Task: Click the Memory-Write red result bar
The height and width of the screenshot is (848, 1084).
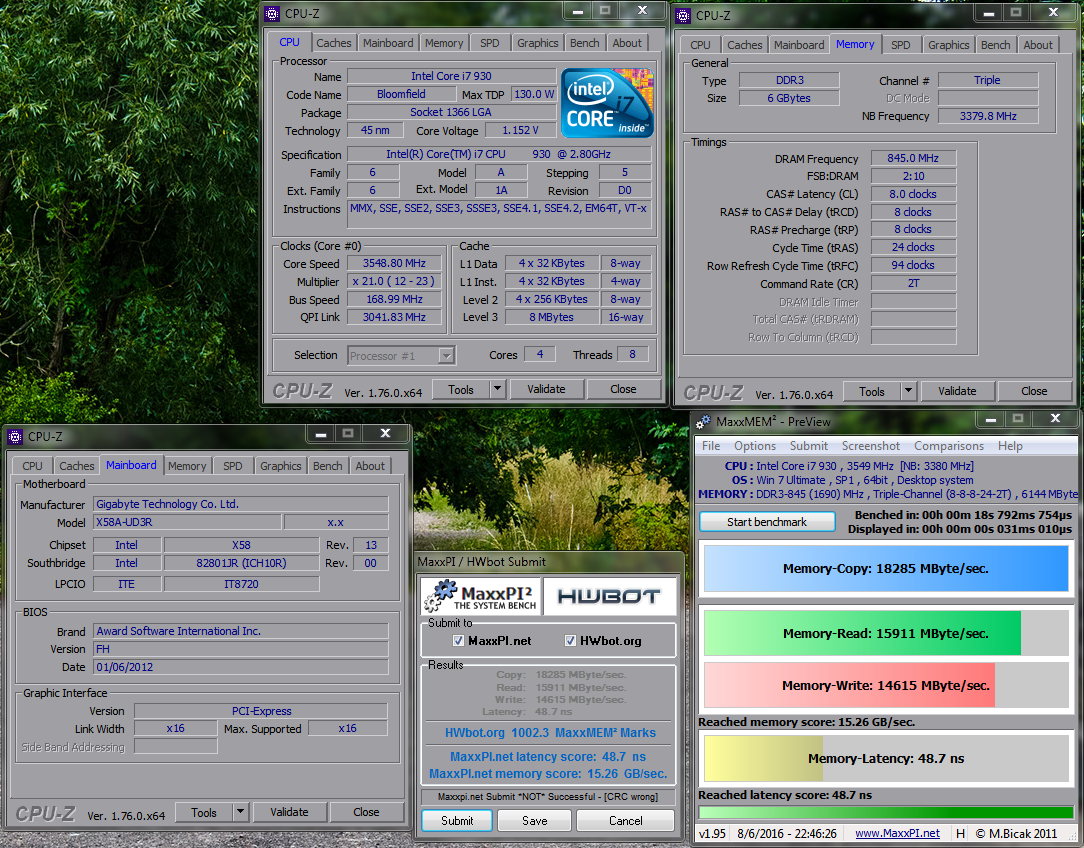Action: pyautogui.click(x=849, y=685)
